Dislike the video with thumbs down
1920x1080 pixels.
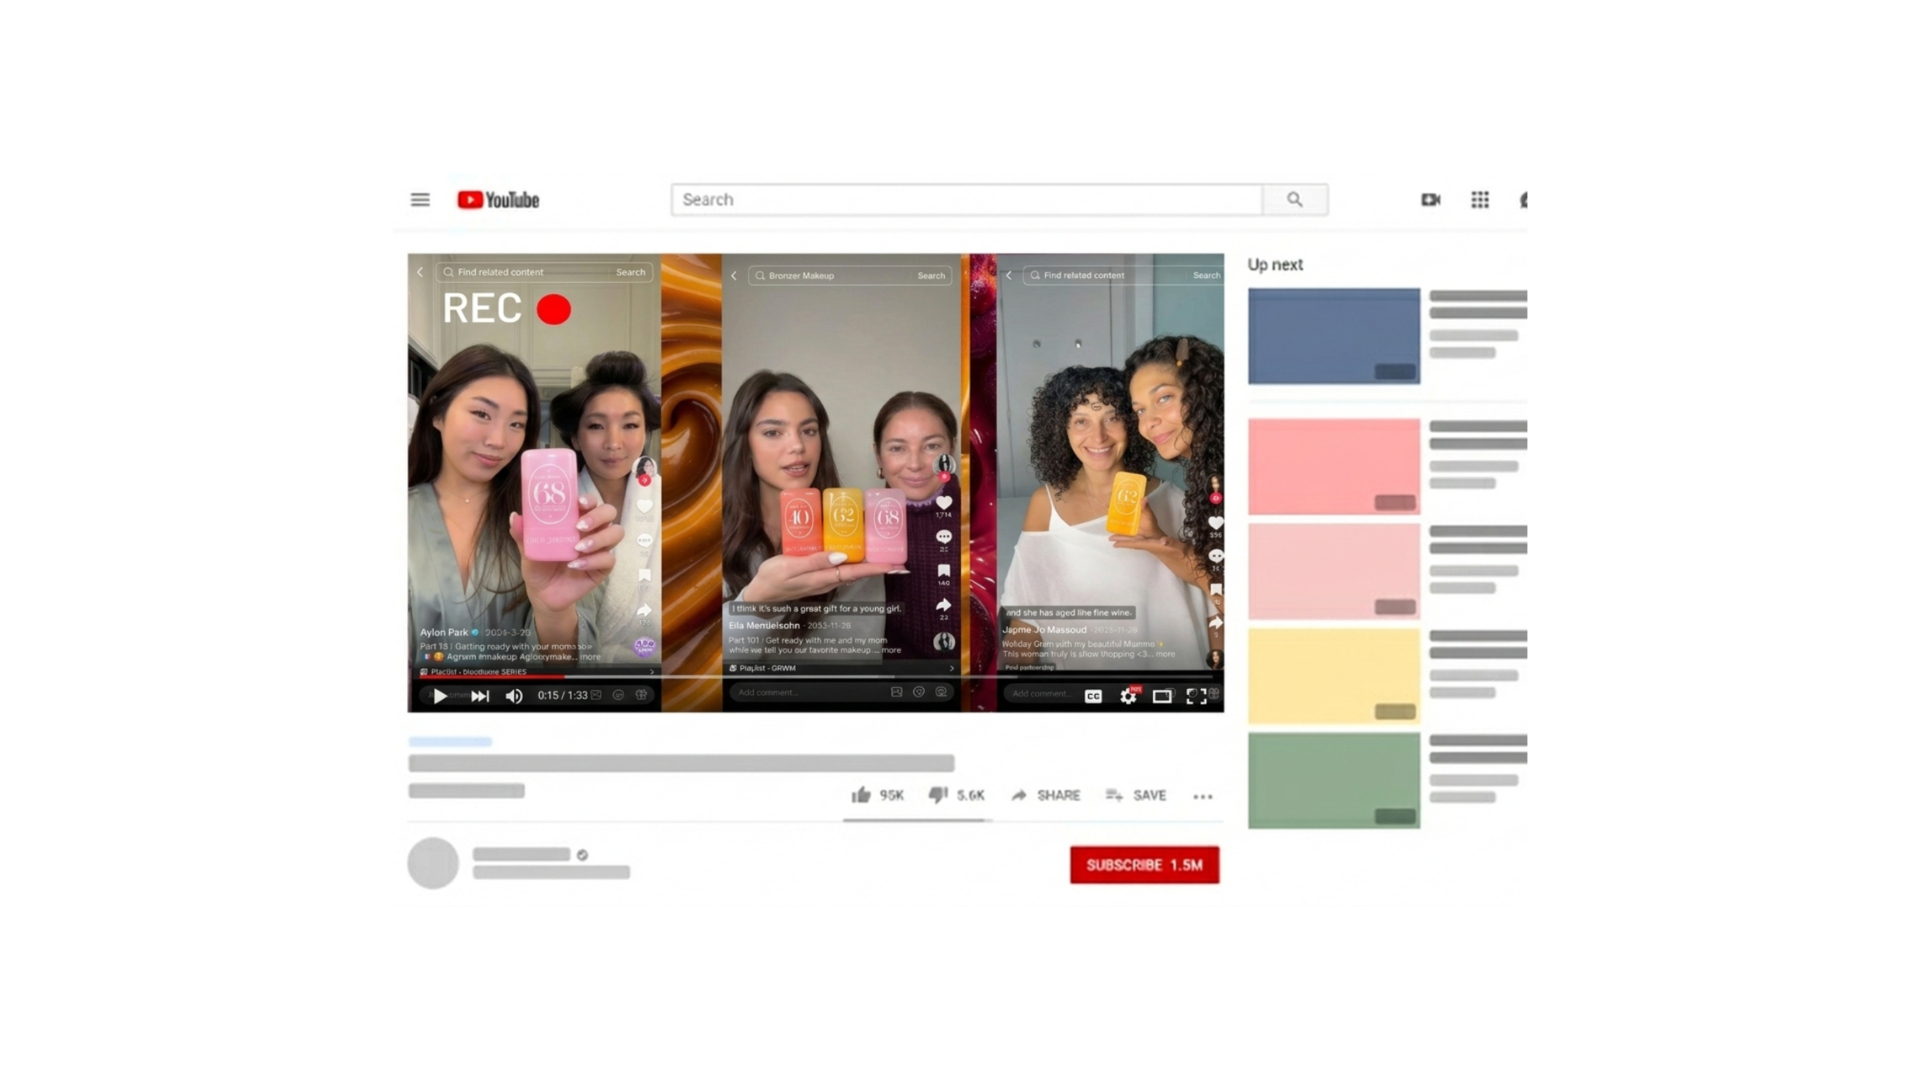click(x=938, y=795)
